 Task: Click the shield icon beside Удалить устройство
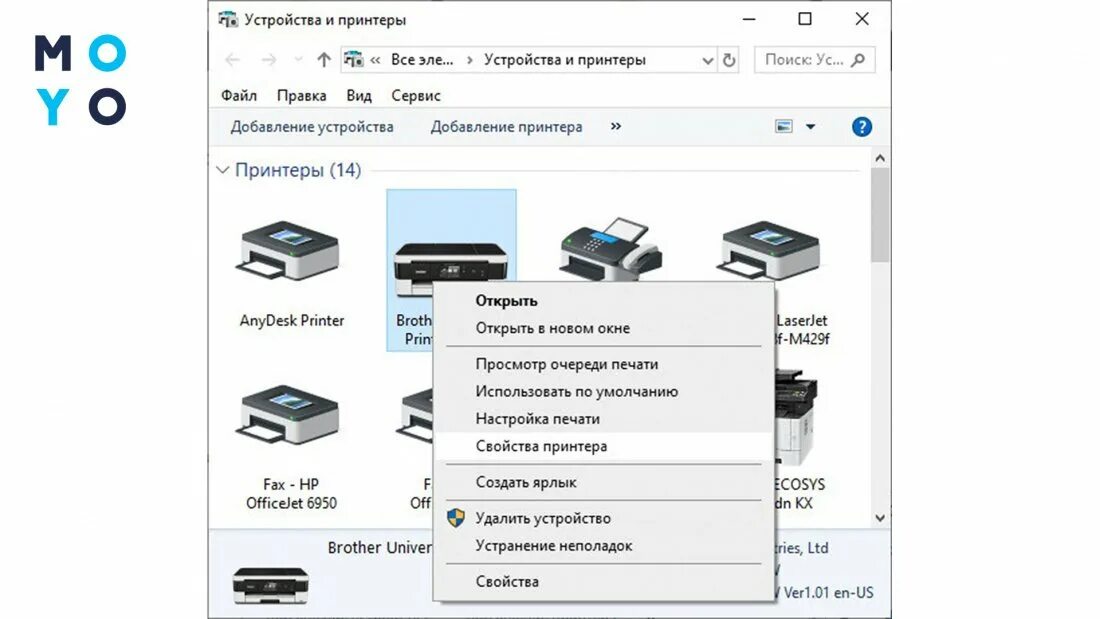(x=456, y=518)
